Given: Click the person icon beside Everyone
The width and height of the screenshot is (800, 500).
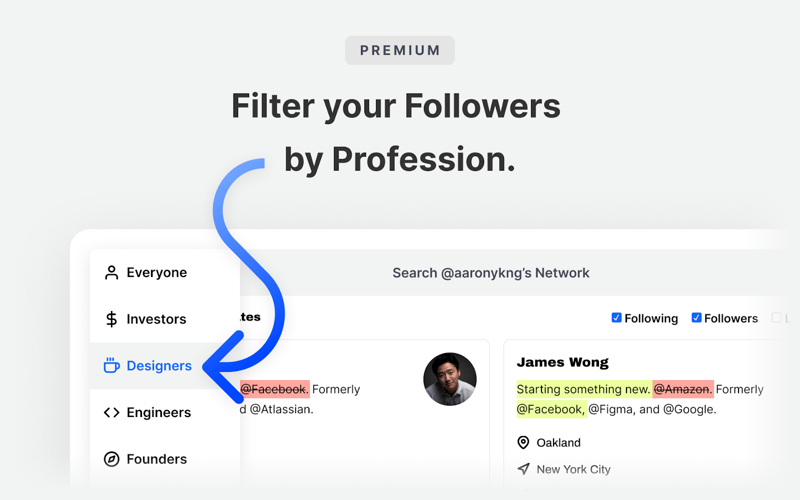Looking at the screenshot, I should (x=112, y=272).
